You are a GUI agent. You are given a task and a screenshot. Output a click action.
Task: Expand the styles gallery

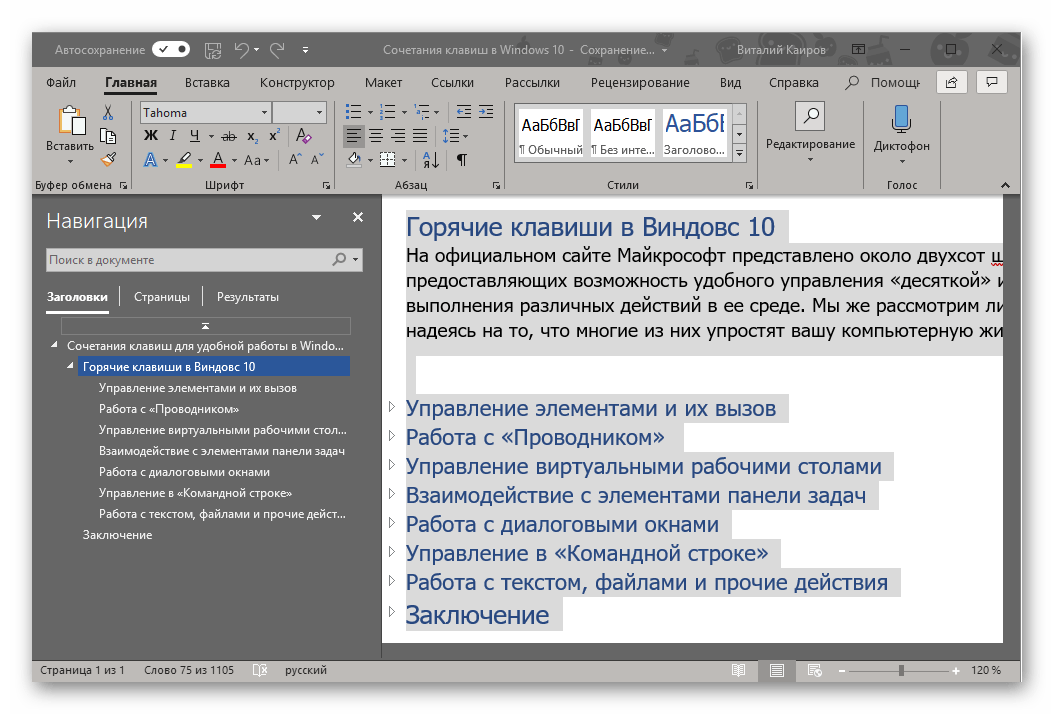click(739, 154)
